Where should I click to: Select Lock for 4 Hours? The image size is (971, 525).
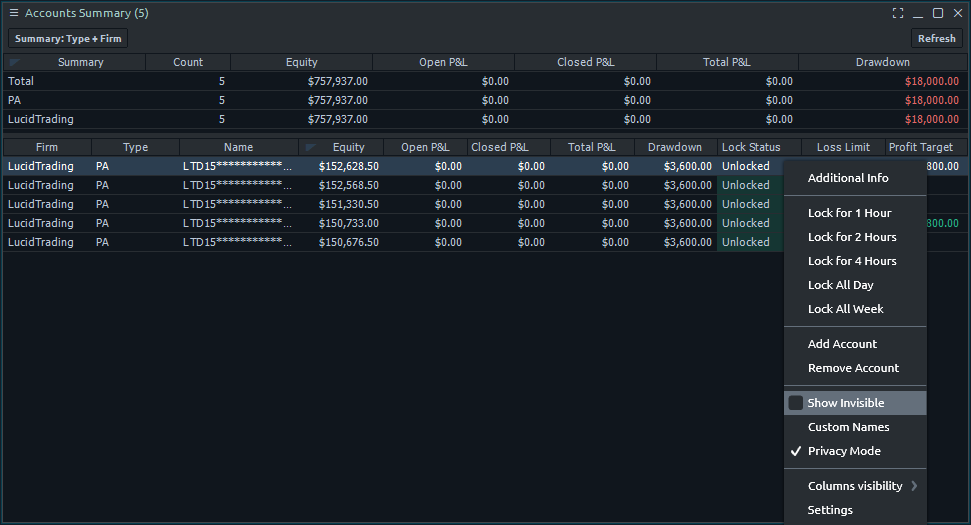point(855,261)
